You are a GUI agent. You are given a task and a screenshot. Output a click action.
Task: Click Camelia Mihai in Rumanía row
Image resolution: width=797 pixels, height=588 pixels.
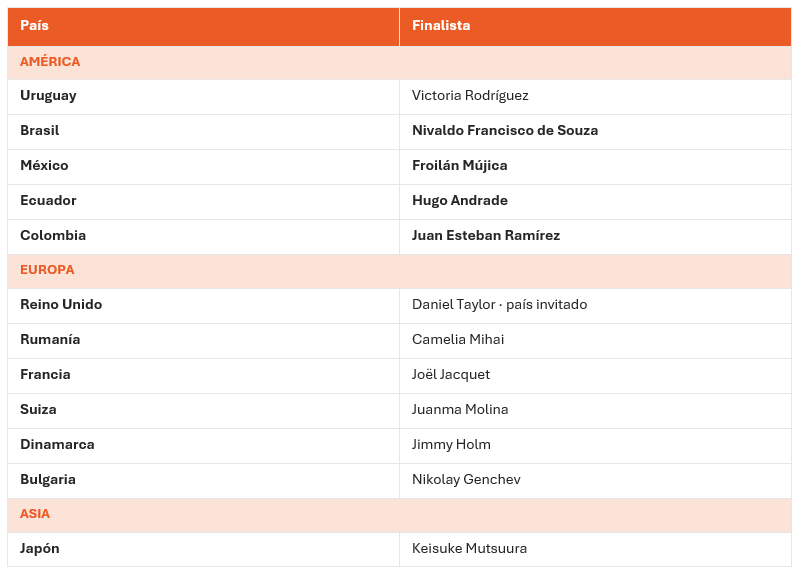tap(458, 339)
